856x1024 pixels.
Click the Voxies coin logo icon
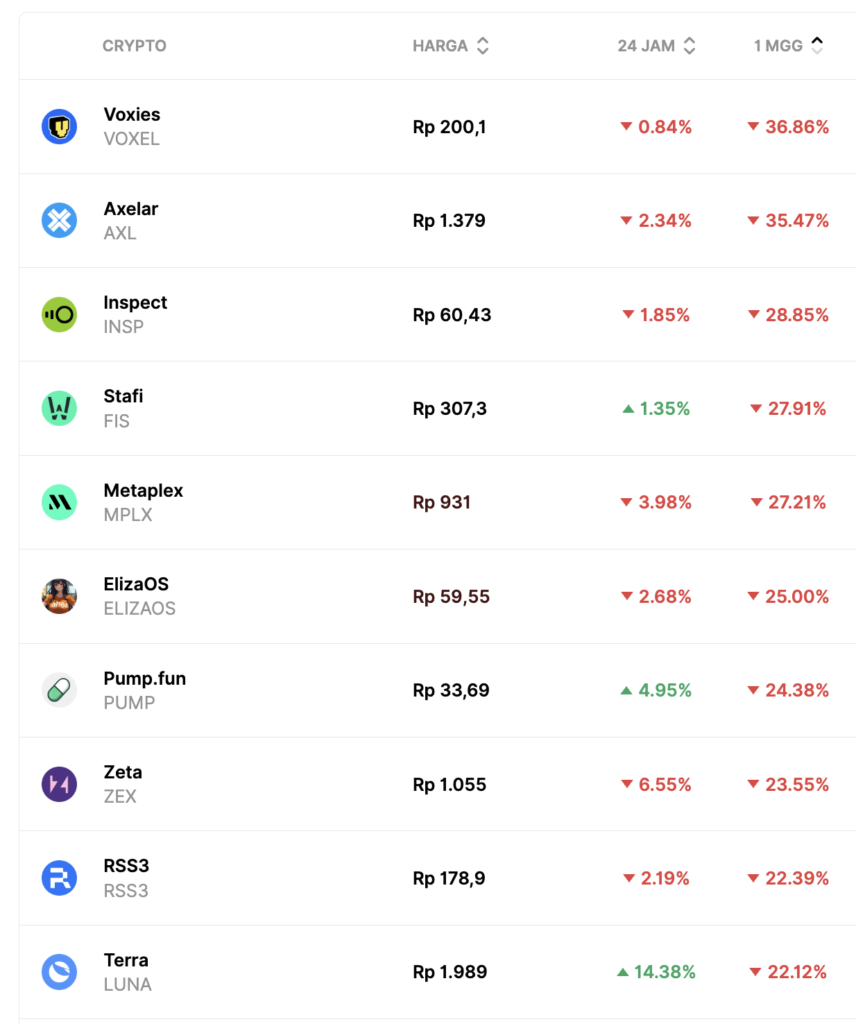click(x=59, y=127)
